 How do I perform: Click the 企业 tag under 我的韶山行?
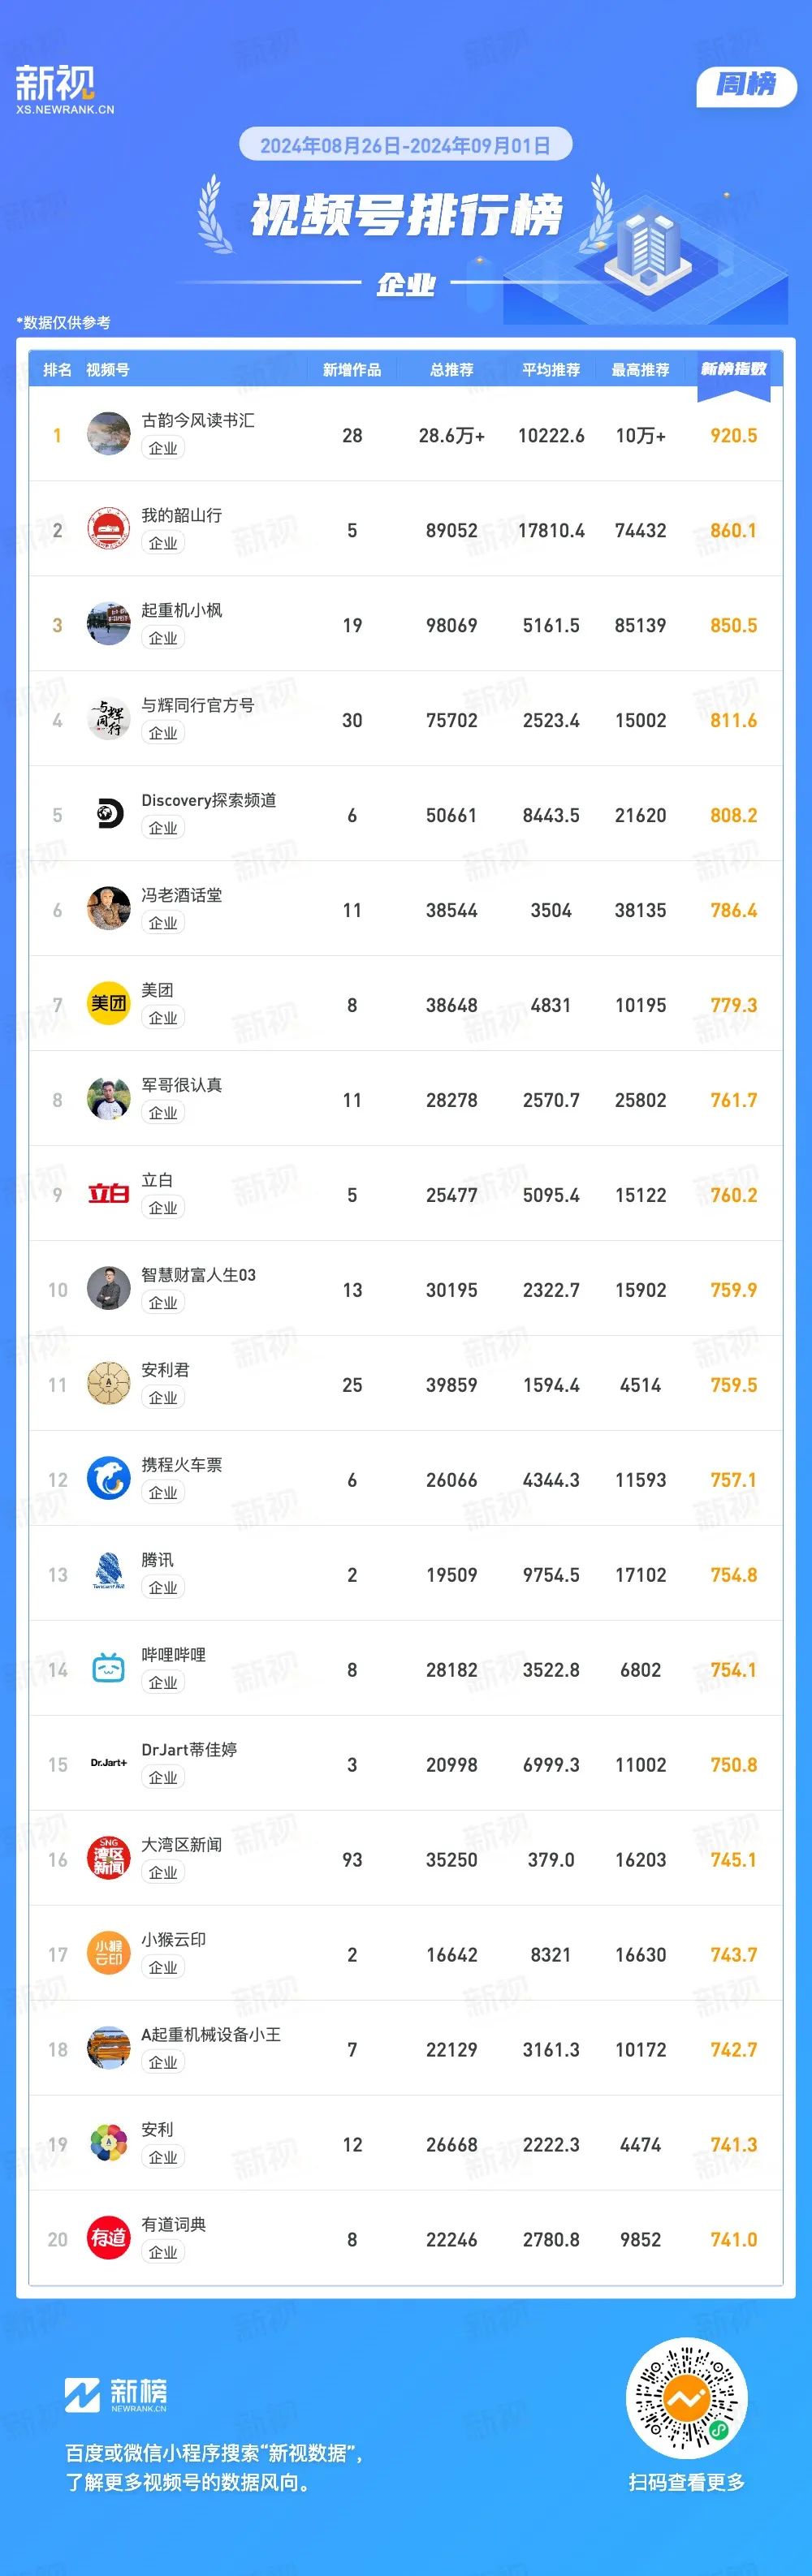[163, 543]
